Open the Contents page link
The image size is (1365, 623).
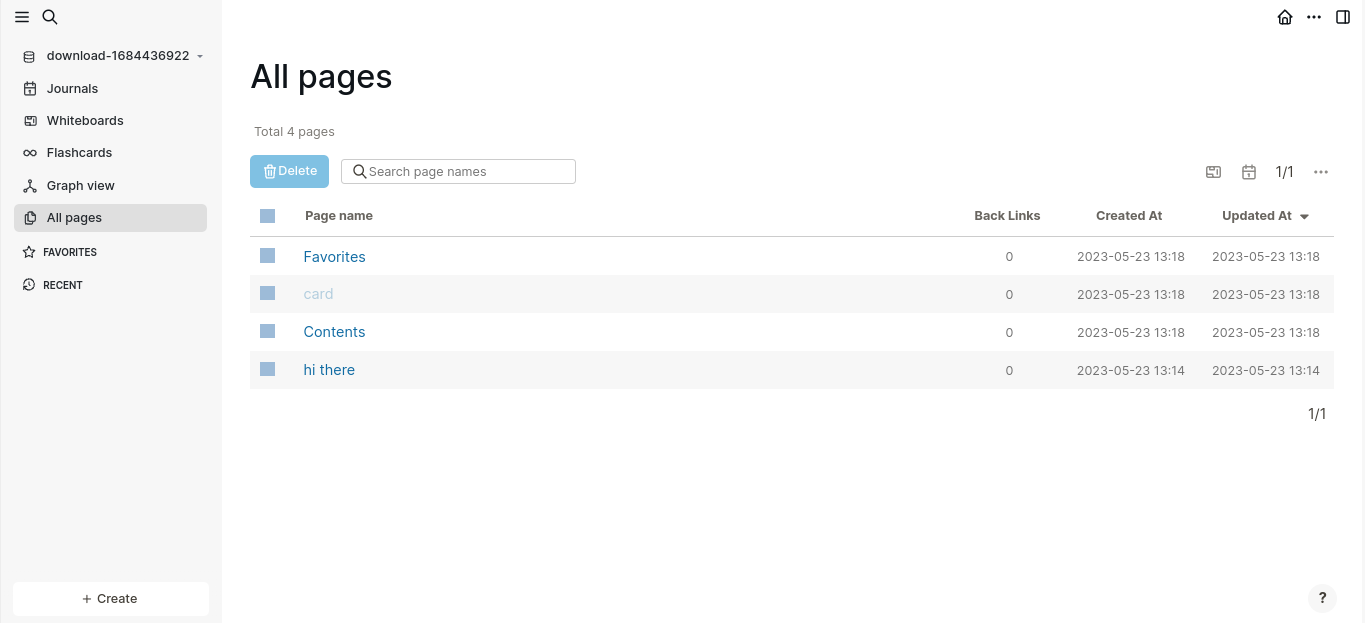pos(334,331)
